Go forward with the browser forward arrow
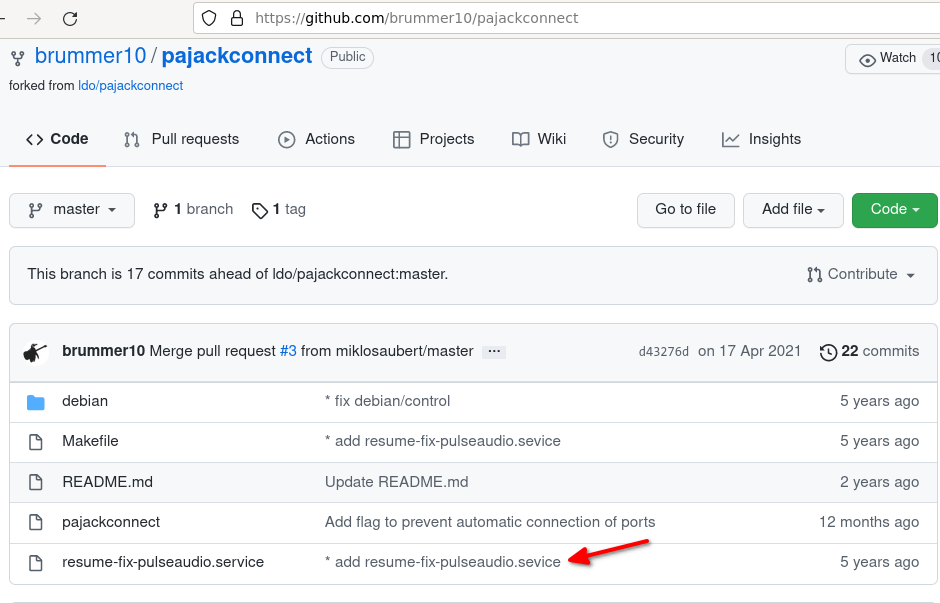Viewport: 940px width, 603px height. [34, 19]
